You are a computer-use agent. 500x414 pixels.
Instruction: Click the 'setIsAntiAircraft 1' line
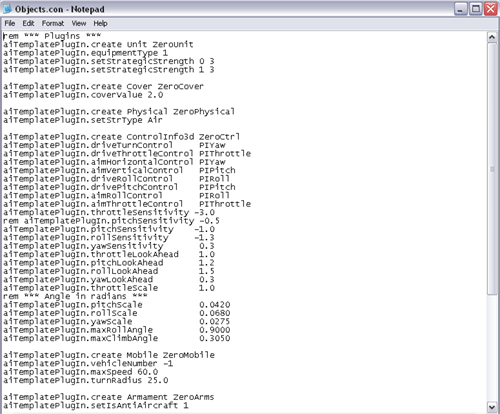(x=96, y=406)
